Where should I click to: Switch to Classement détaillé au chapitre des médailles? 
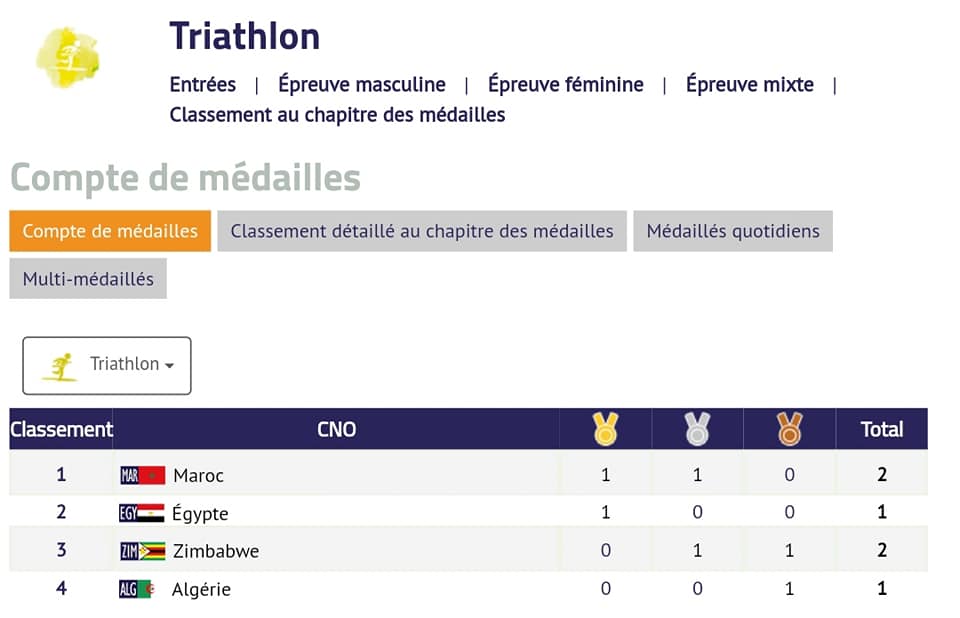pyautogui.click(x=422, y=231)
